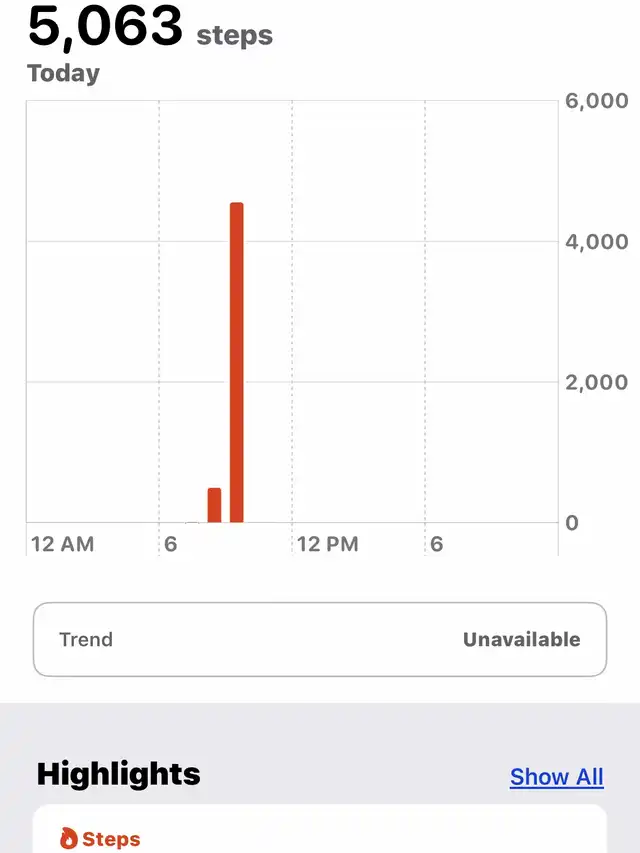Select the tallest orange step bar
Viewport: 640px width, 853px height.
coord(237,362)
